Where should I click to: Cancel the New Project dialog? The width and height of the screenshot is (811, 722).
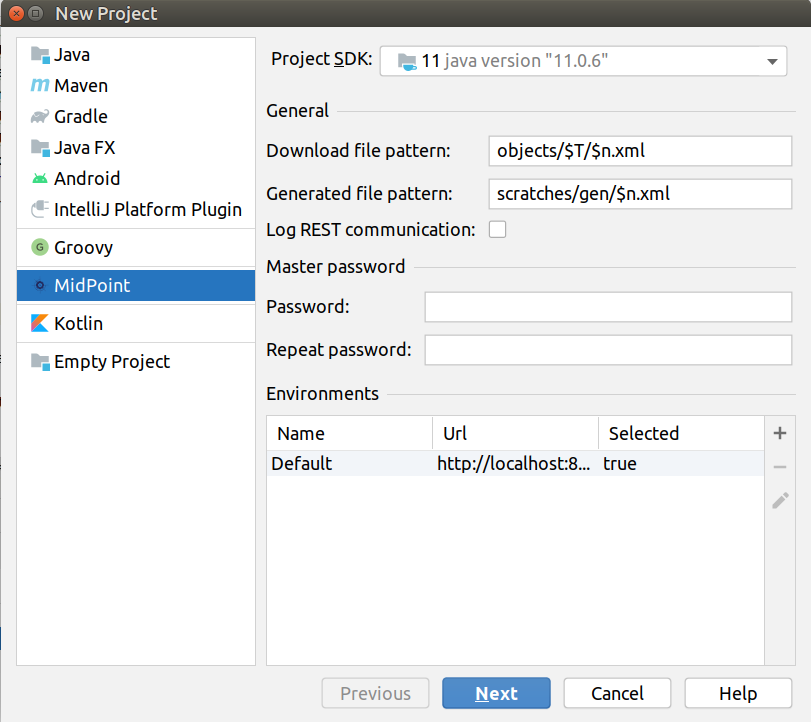click(x=617, y=693)
